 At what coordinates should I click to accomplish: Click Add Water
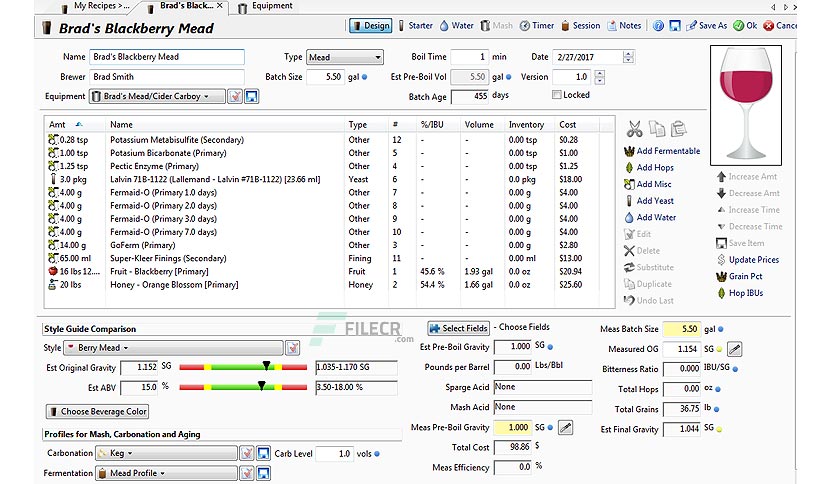[x=649, y=217]
